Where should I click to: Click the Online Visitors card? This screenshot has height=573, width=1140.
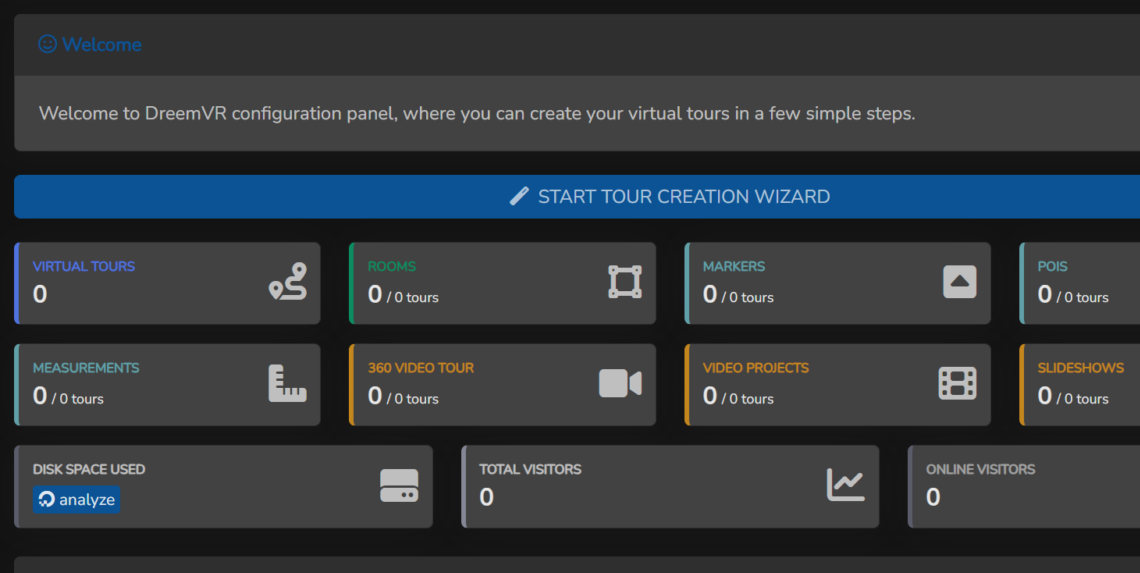pyautogui.click(x=1020, y=486)
